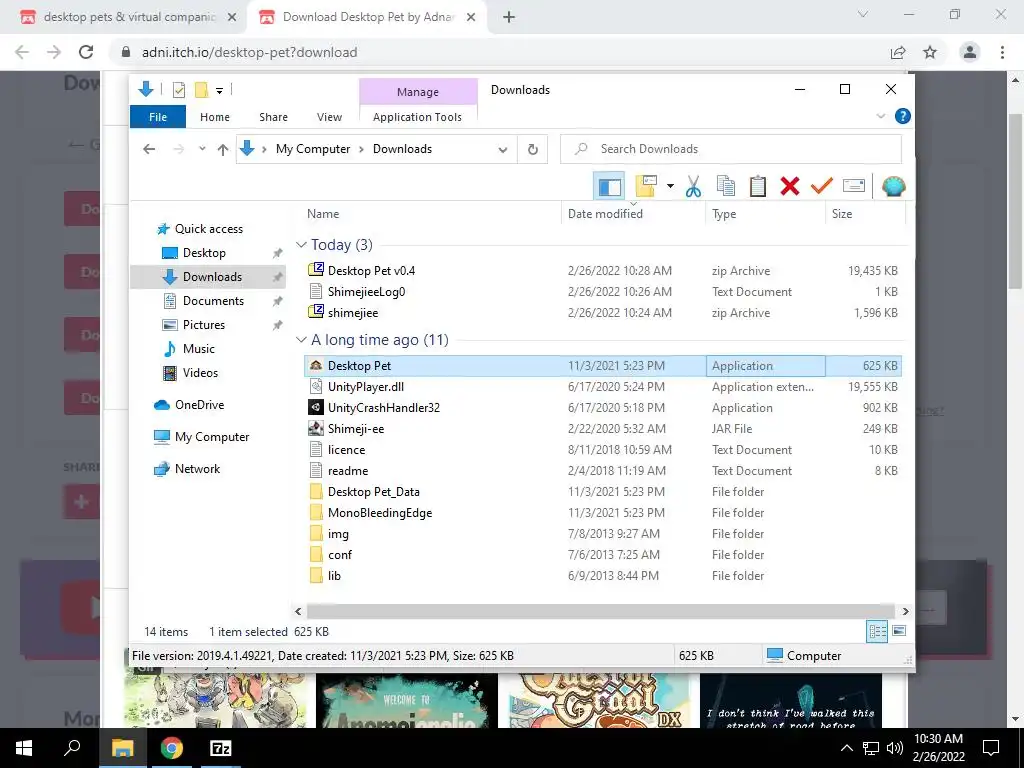Open a new Chrome tab
The image size is (1024, 768).
click(509, 17)
